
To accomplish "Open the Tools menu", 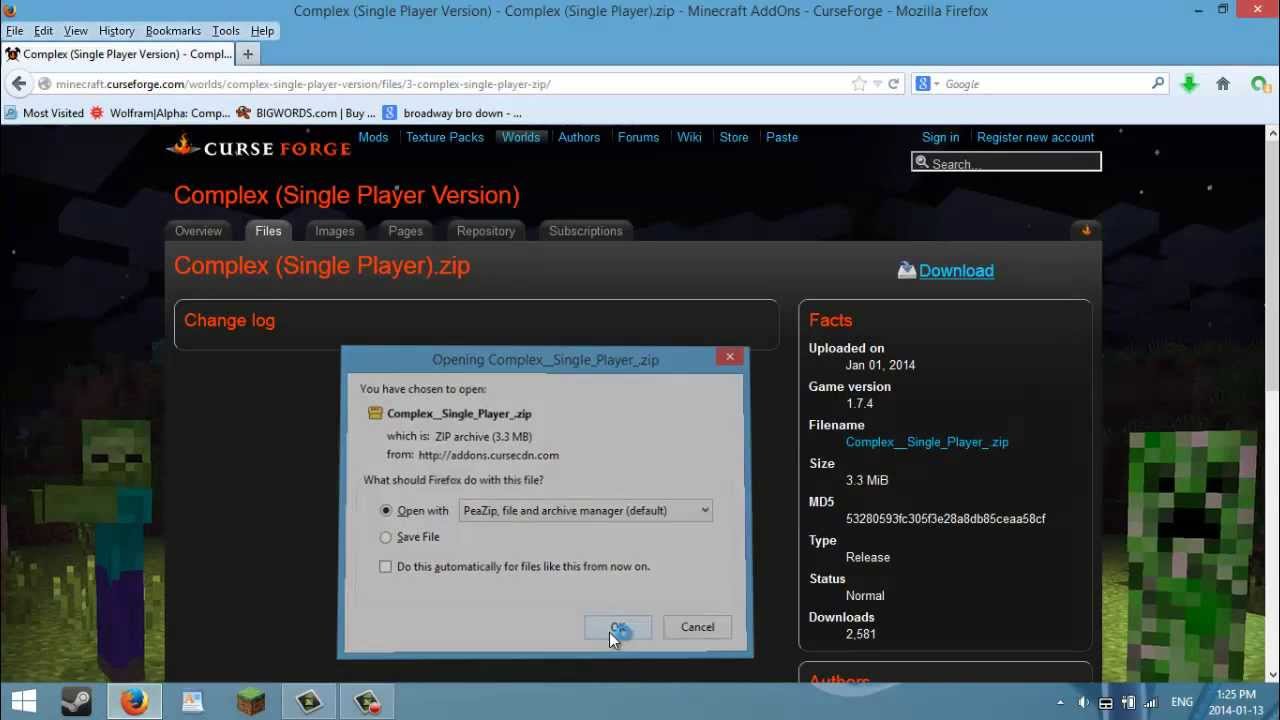I will [x=225, y=31].
